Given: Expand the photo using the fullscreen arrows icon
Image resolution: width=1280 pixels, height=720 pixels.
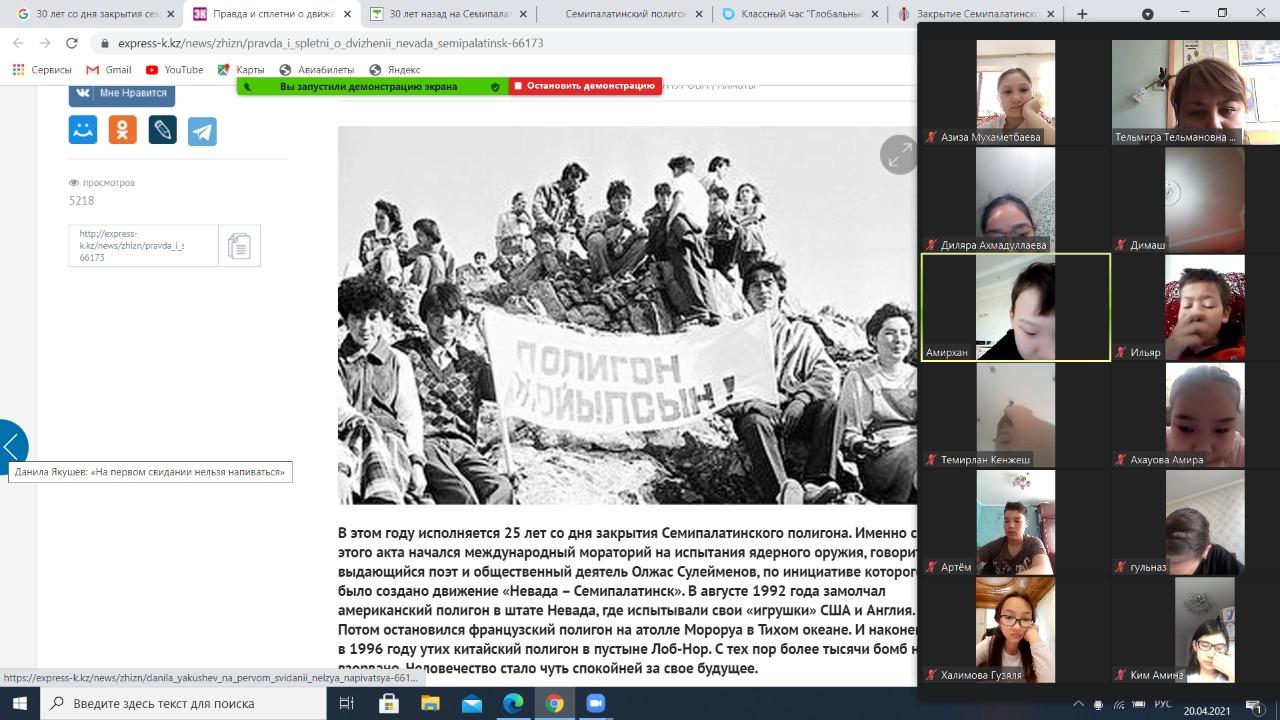Looking at the screenshot, I should coord(898,155).
